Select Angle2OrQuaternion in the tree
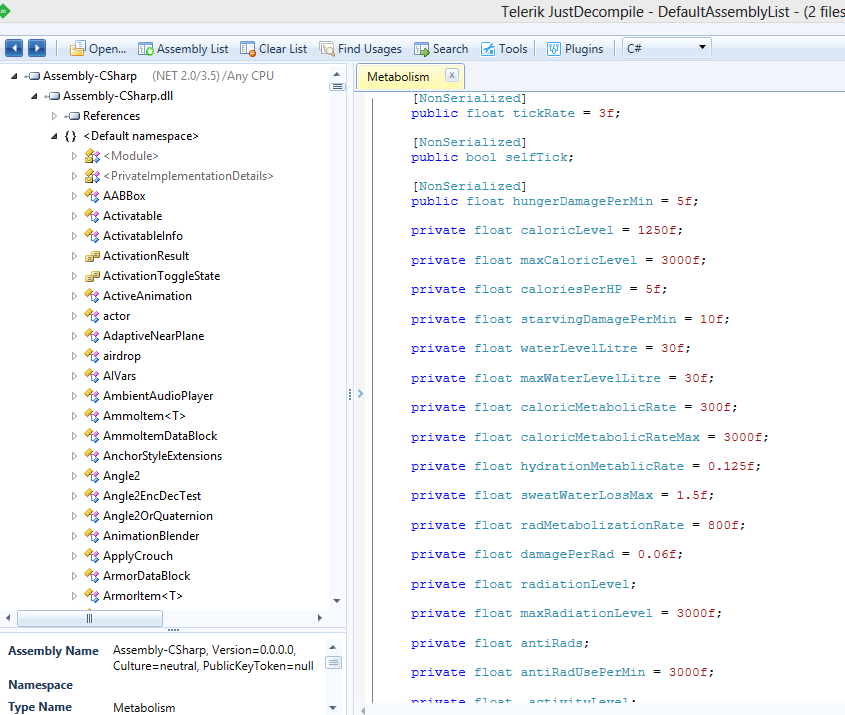845x715 pixels. click(158, 516)
